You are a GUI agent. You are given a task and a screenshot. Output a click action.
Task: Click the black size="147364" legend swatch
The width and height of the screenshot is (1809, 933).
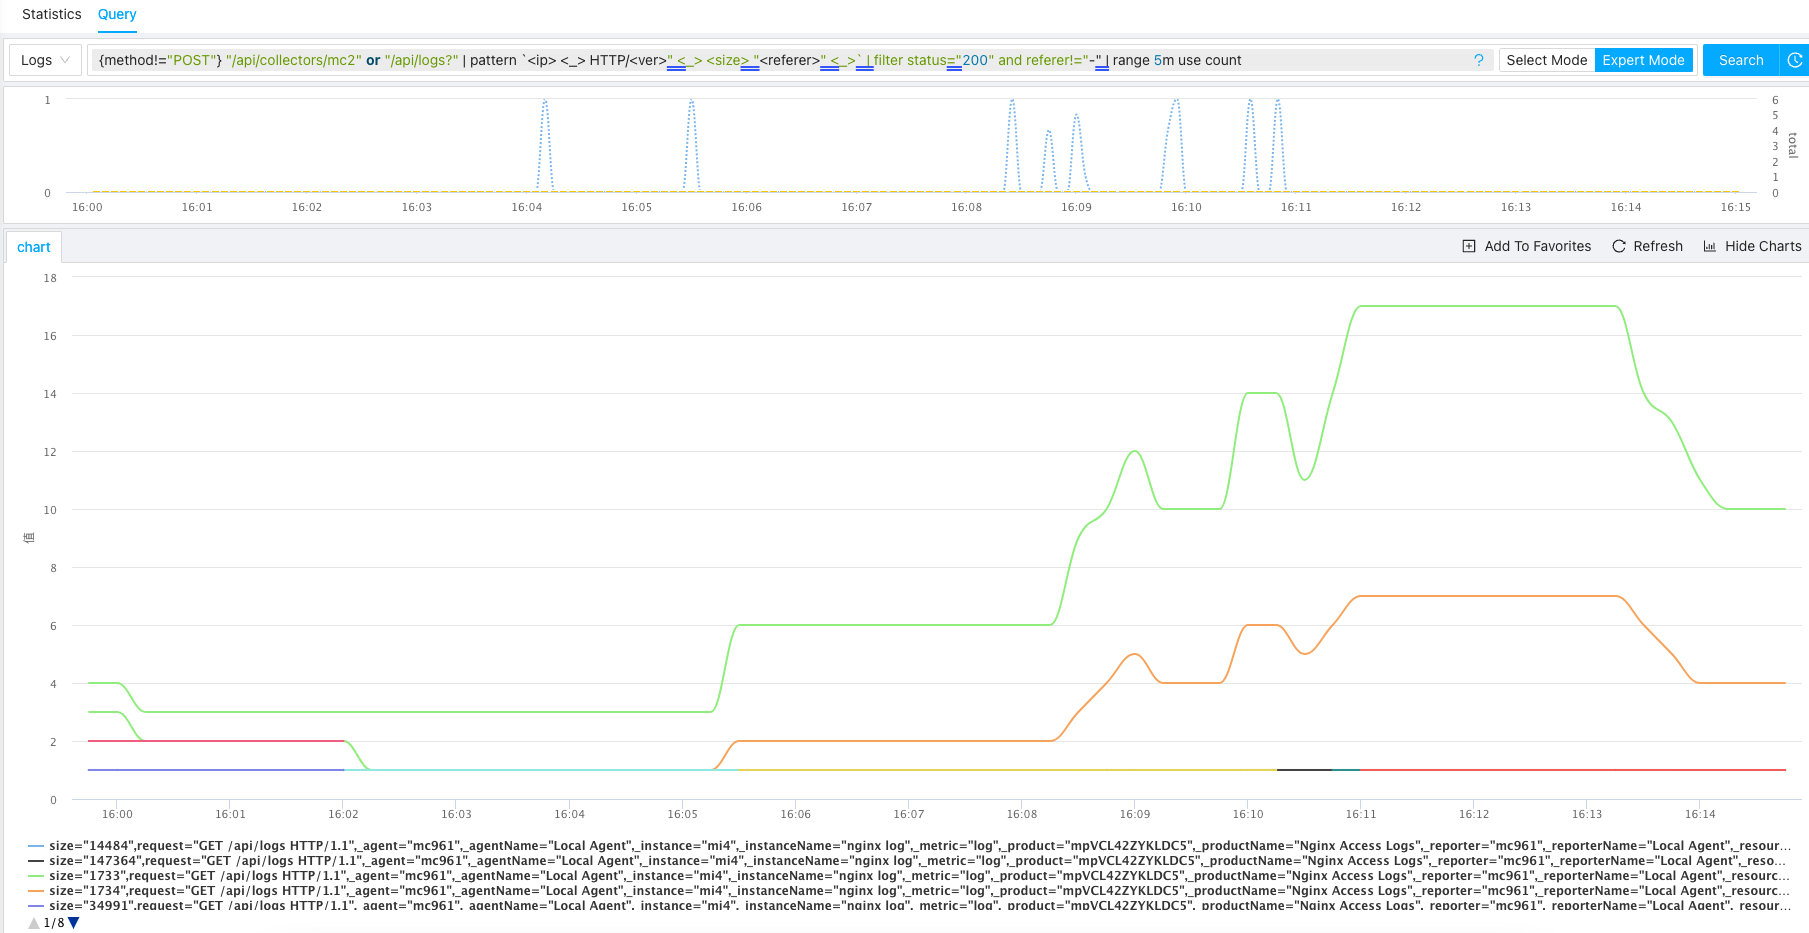point(36,861)
